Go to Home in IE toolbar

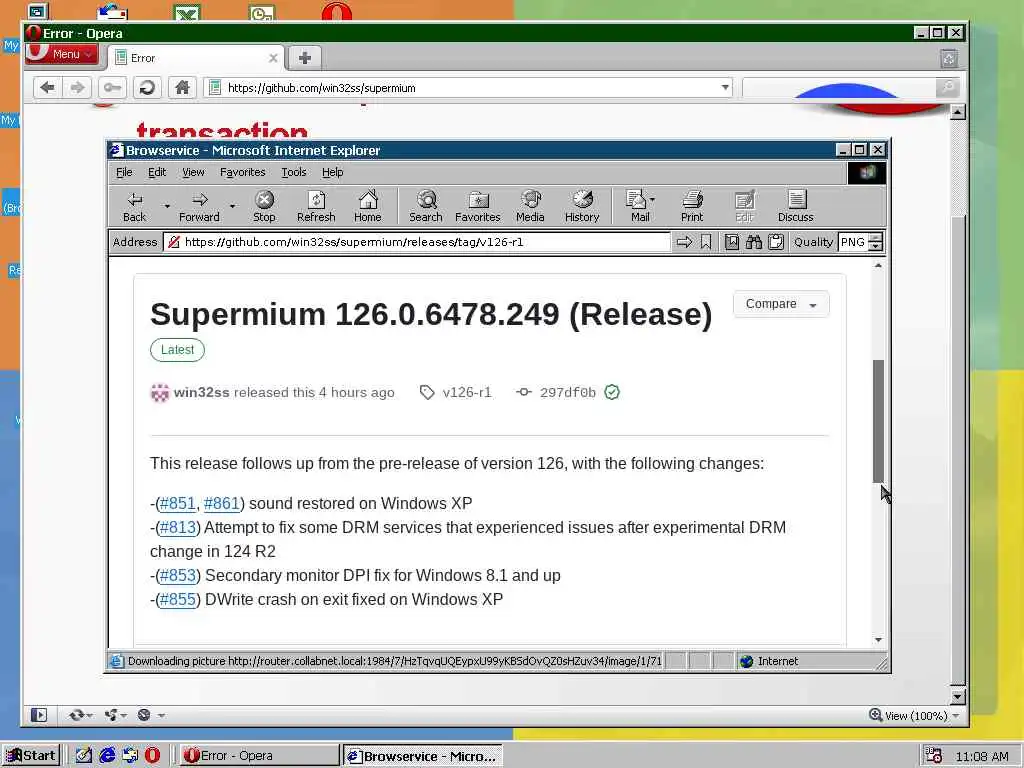click(x=368, y=206)
